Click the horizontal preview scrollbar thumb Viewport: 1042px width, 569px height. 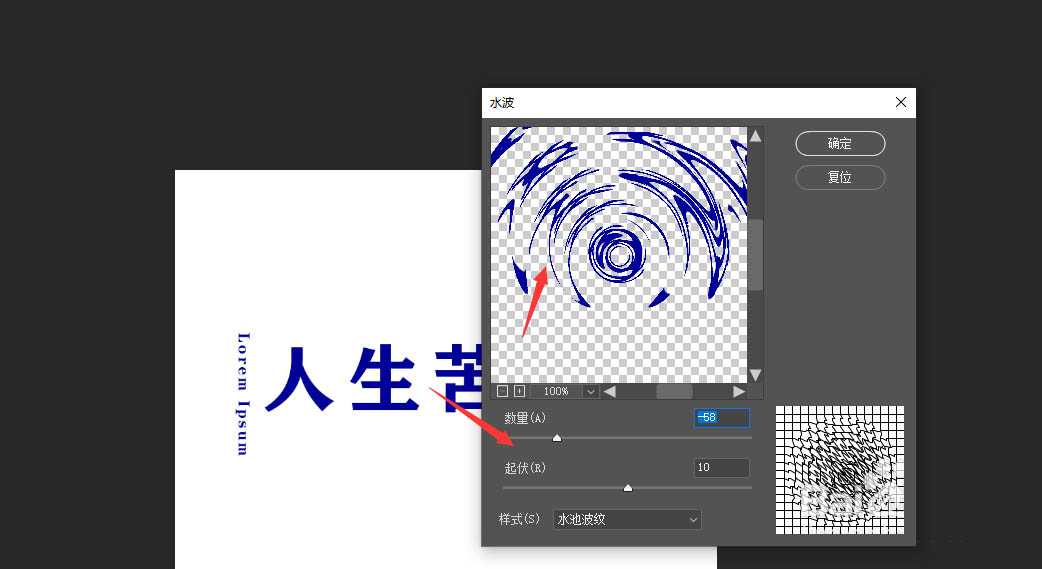pyautogui.click(x=674, y=392)
